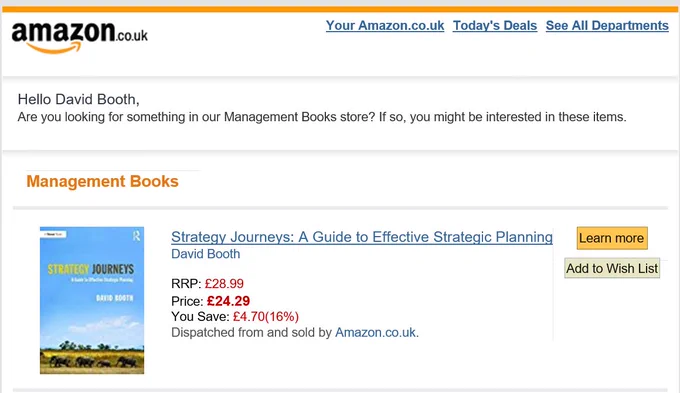Open the Amazon.co.uk seller link

click(376, 332)
